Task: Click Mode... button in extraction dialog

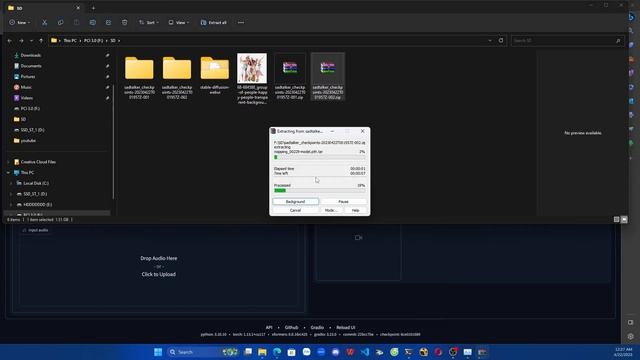Action: (x=331, y=210)
